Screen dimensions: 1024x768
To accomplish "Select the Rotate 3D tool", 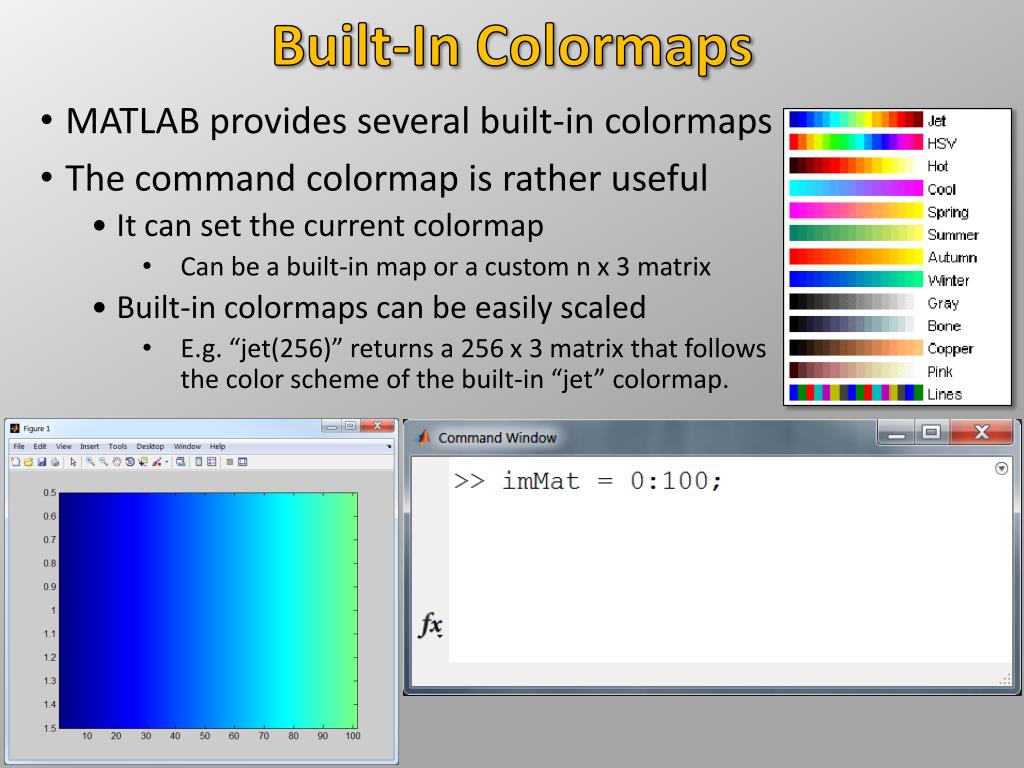I will (x=130, y=462).
